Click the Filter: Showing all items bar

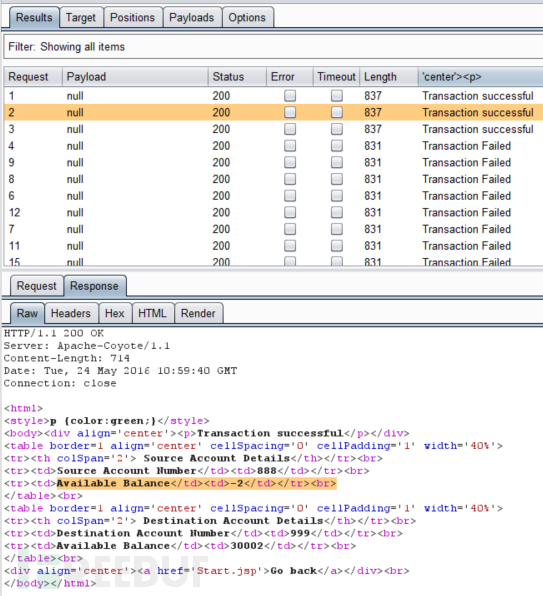click(273, 47)
